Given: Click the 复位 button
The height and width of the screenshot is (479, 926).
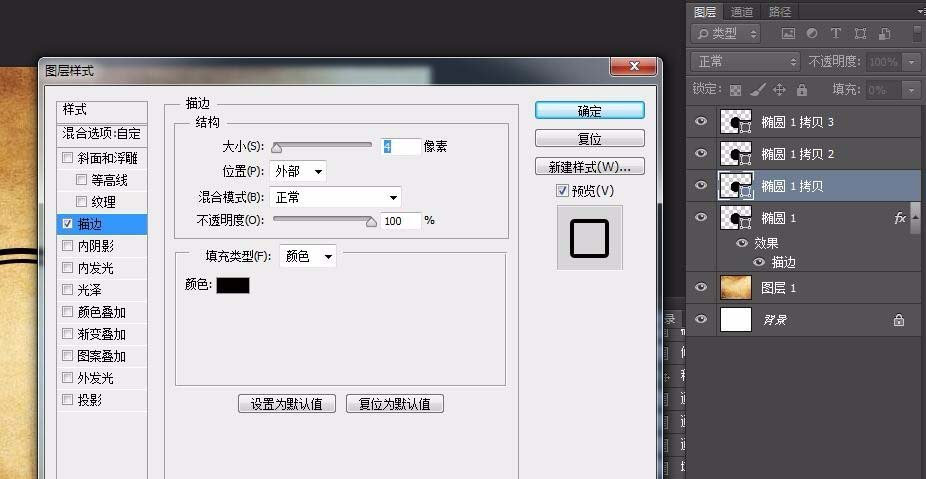Looking at the screenshot, I should coord(589,139).
